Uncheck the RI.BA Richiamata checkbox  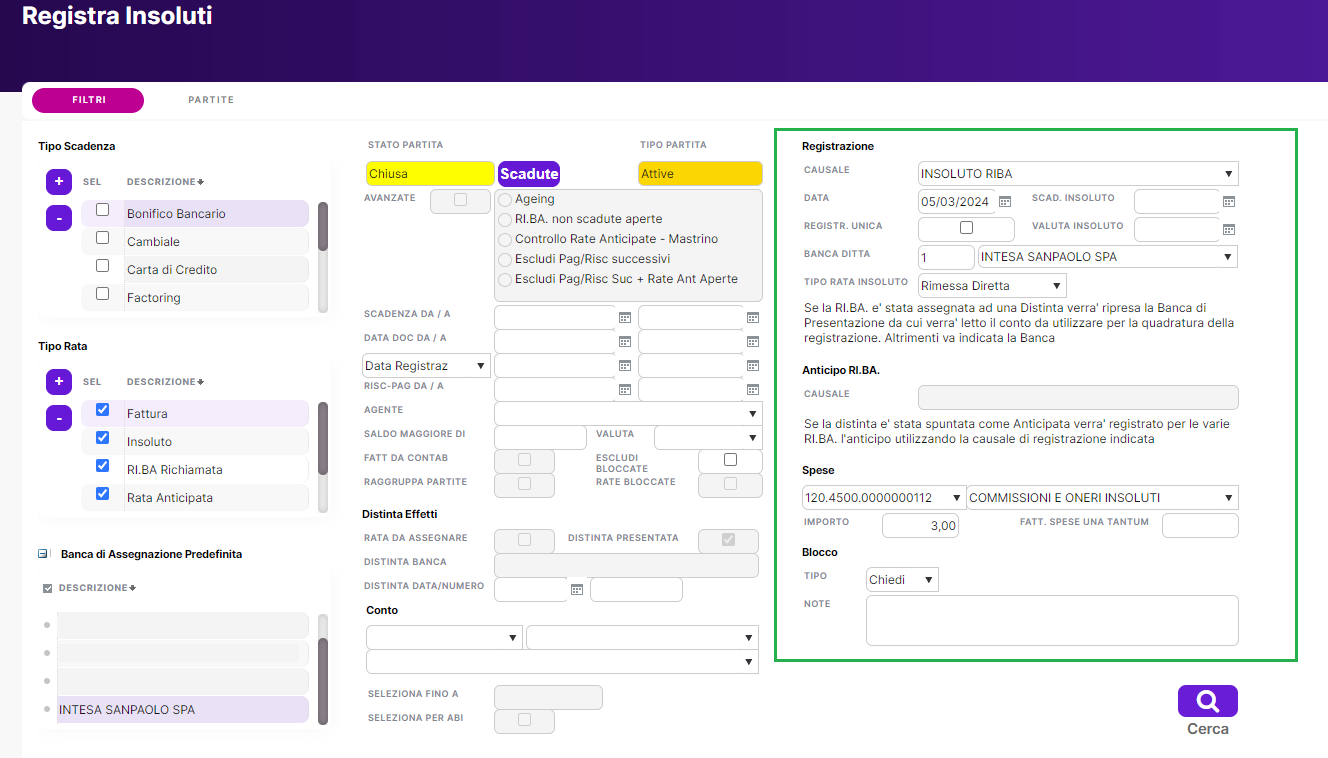[102, 466]
